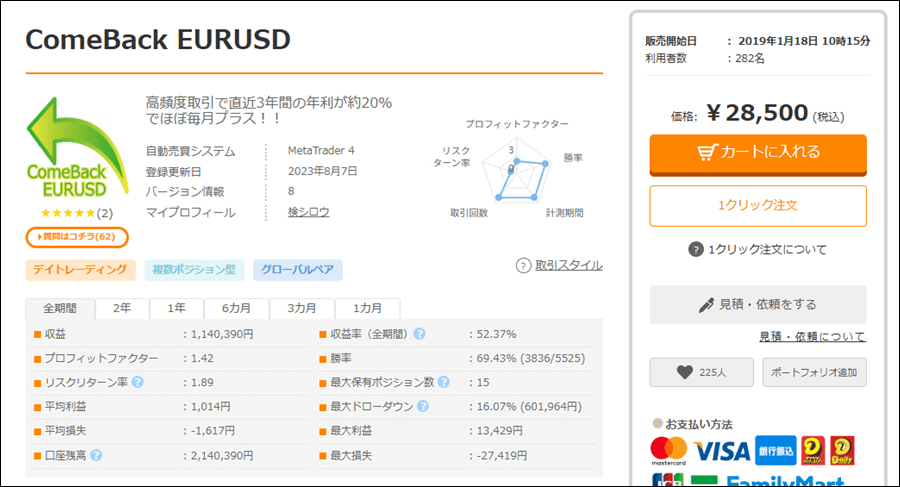Click the first yellow convenience store payment icon
The image size is (900, 487).
pyautogui.click(x=813, y=451)
